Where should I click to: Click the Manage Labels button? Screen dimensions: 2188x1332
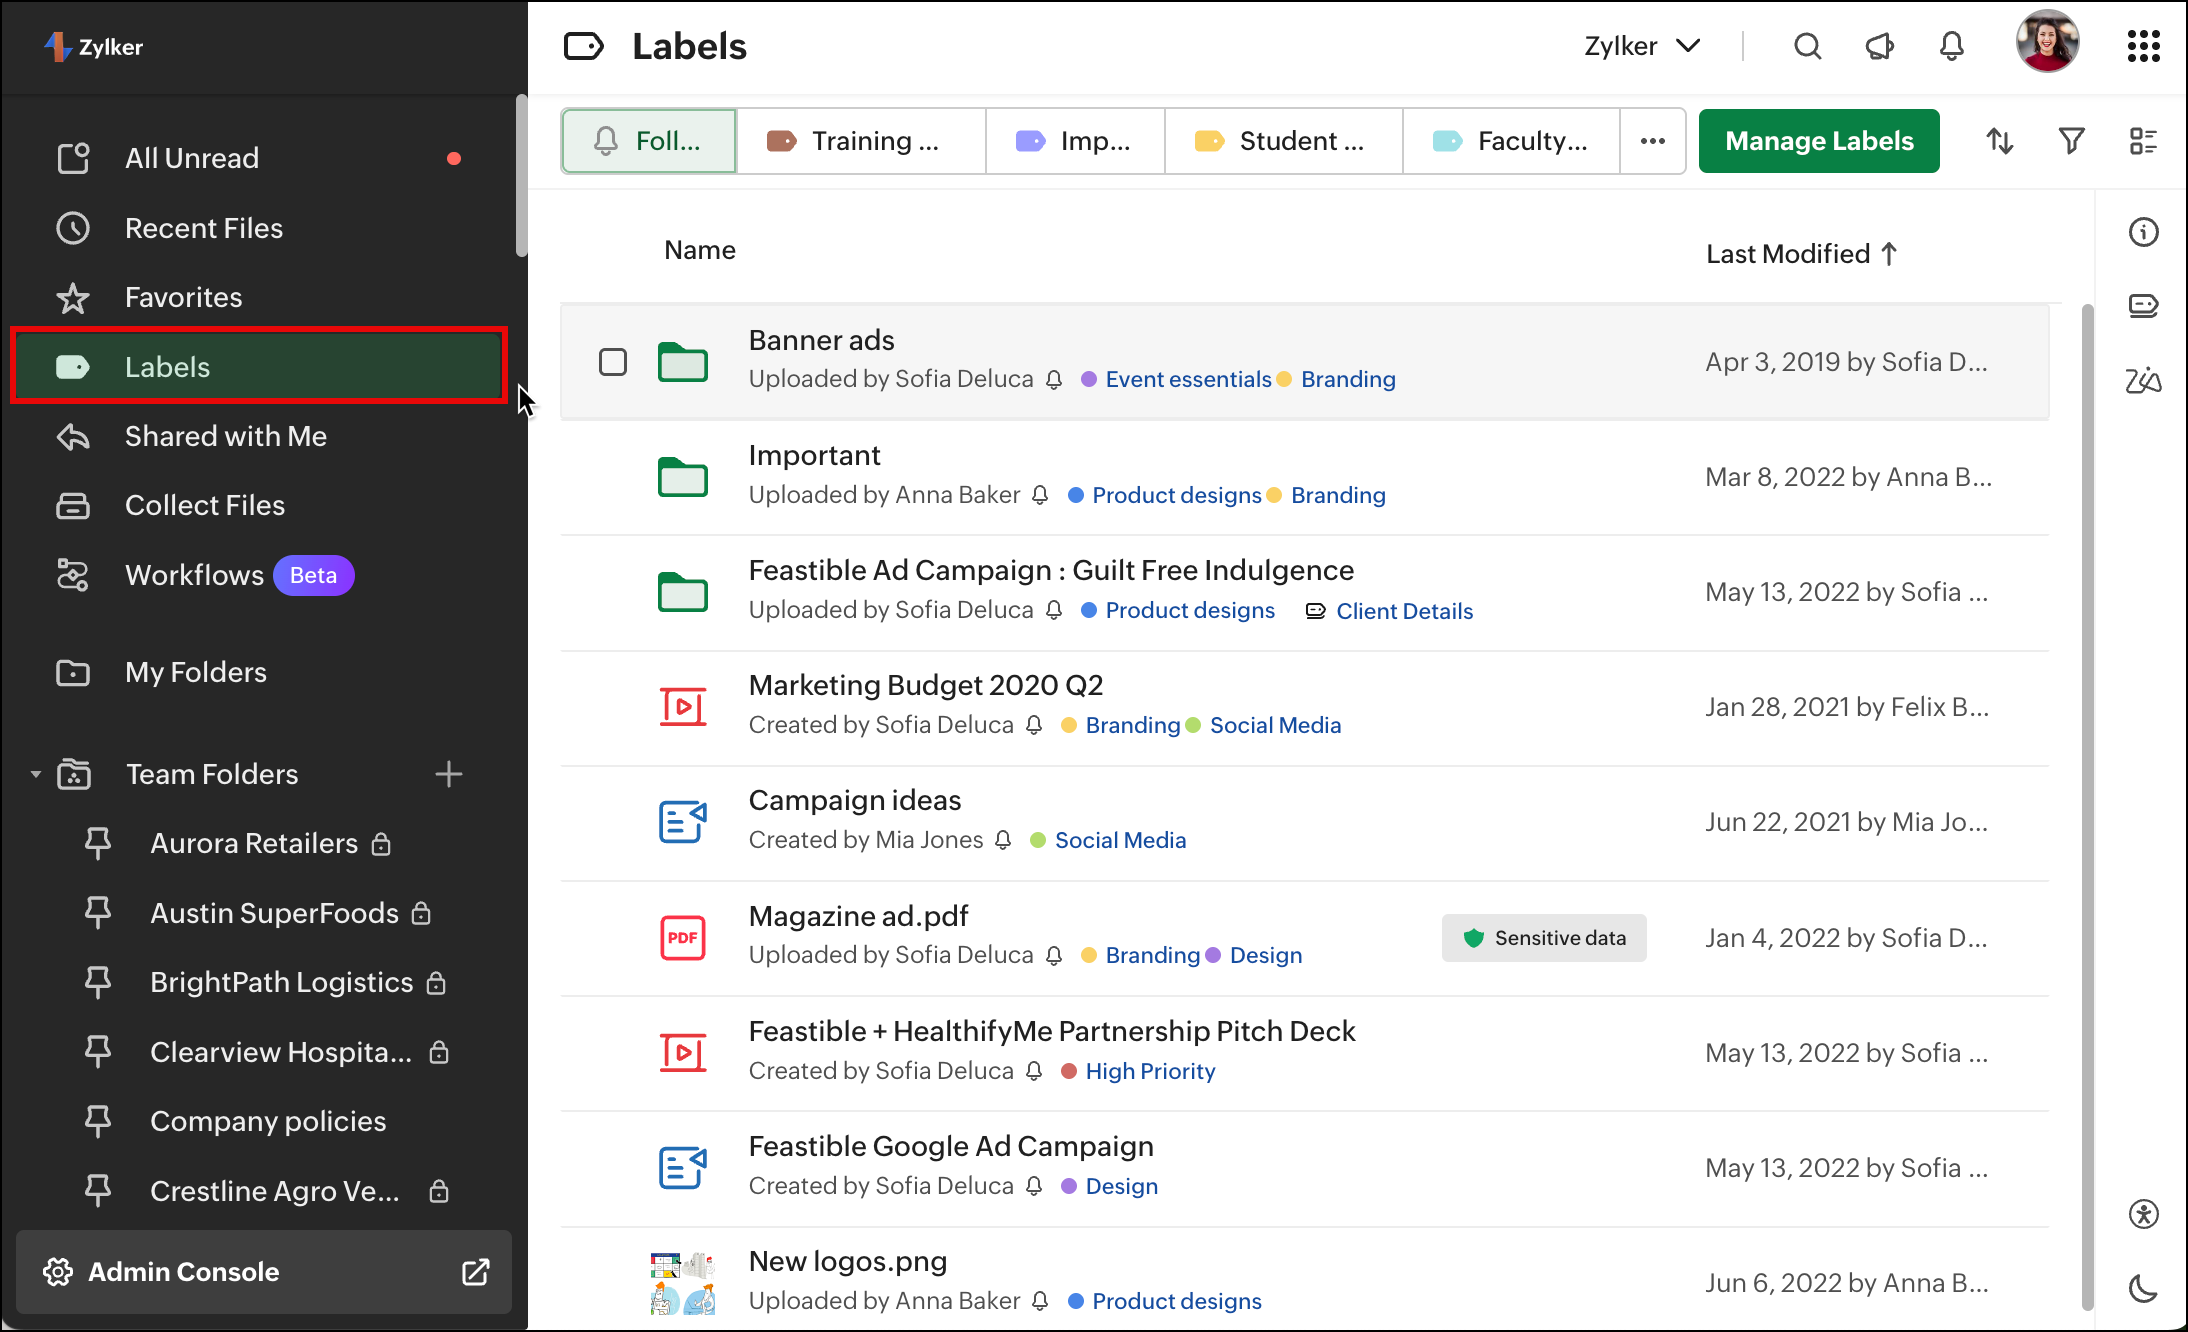coord(1818,141)
